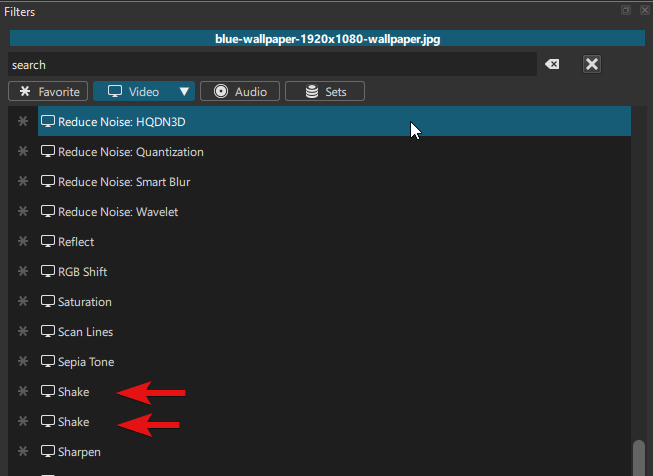Viewport: 653px width, 476px height.
Task: Favorite the Reduce Noise: HQDN3D filter star
Action: click(23, 121)
